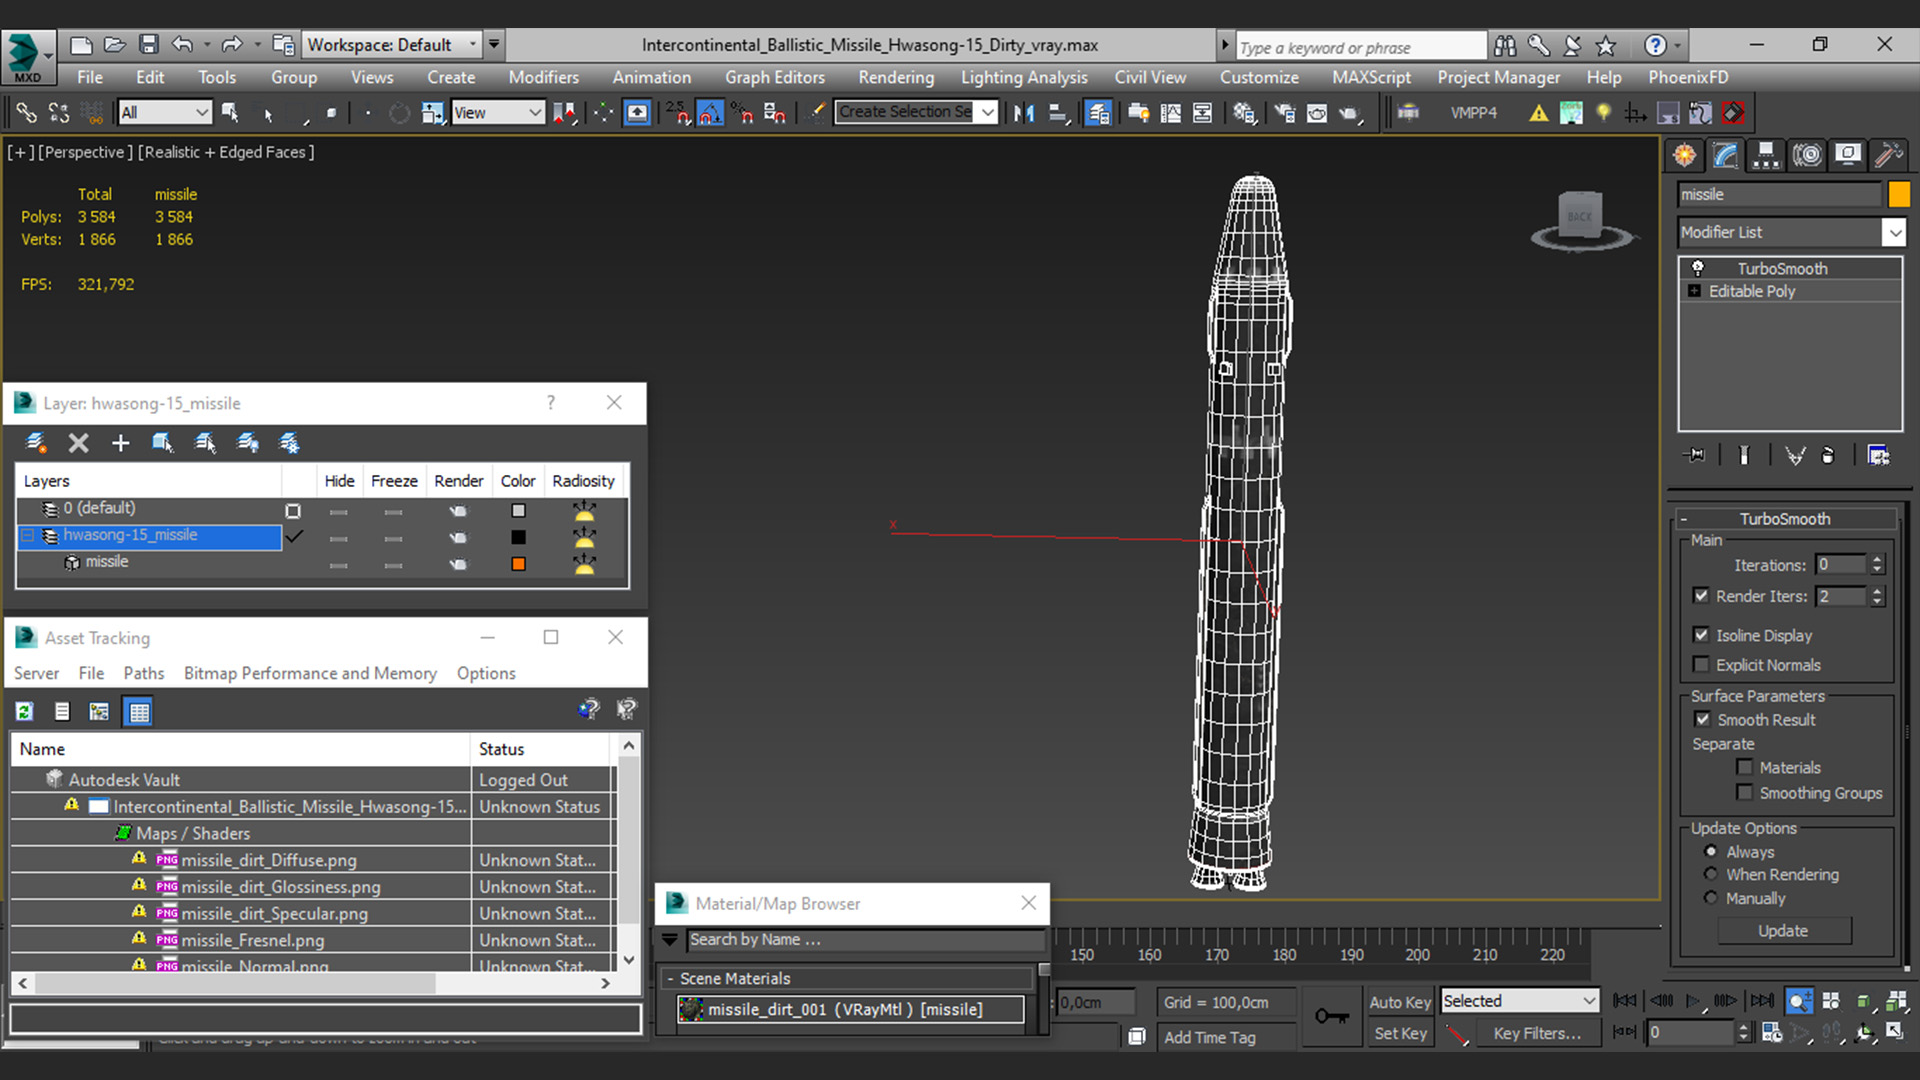1920x1080 pixels.
Task: Click the Select and Link chain icon
Action: [26, 113]
